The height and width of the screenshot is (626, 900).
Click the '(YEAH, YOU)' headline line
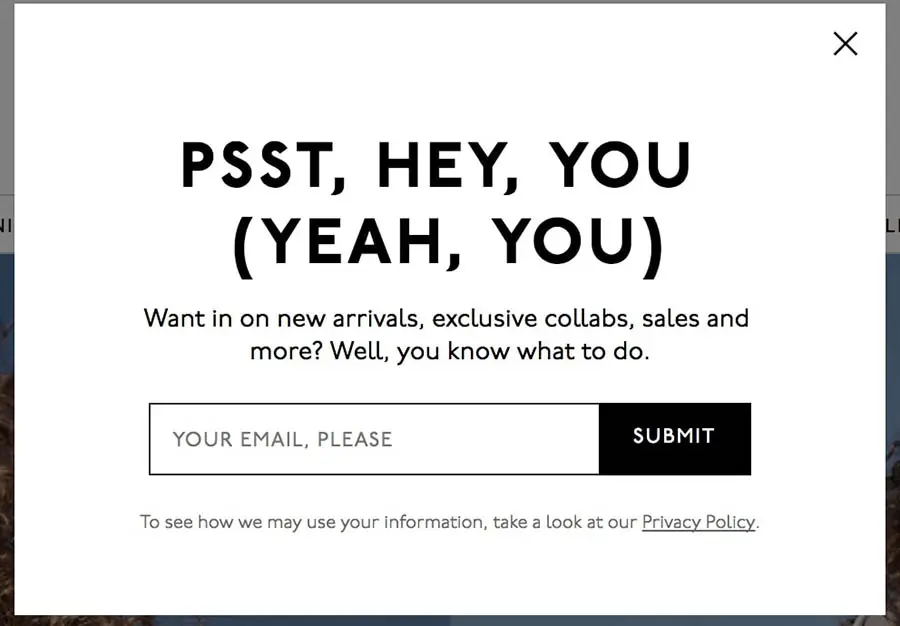448,244
